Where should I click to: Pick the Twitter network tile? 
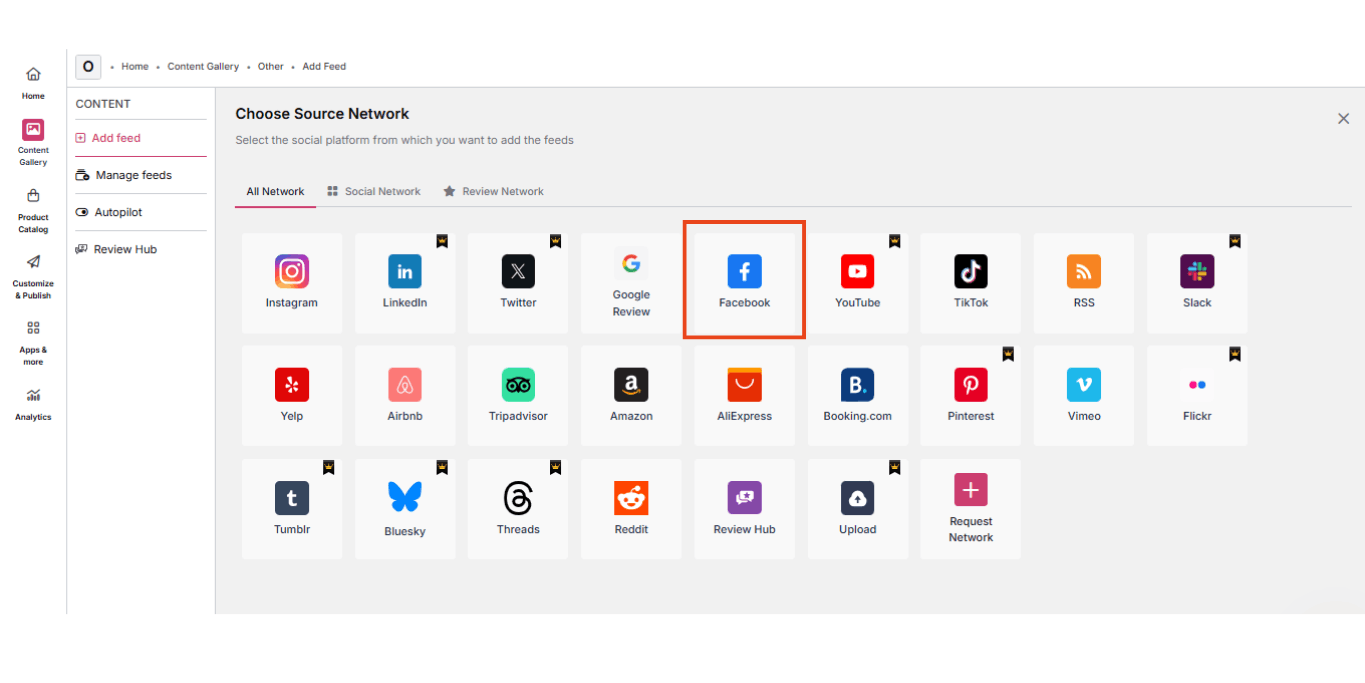tap(518, 283)
